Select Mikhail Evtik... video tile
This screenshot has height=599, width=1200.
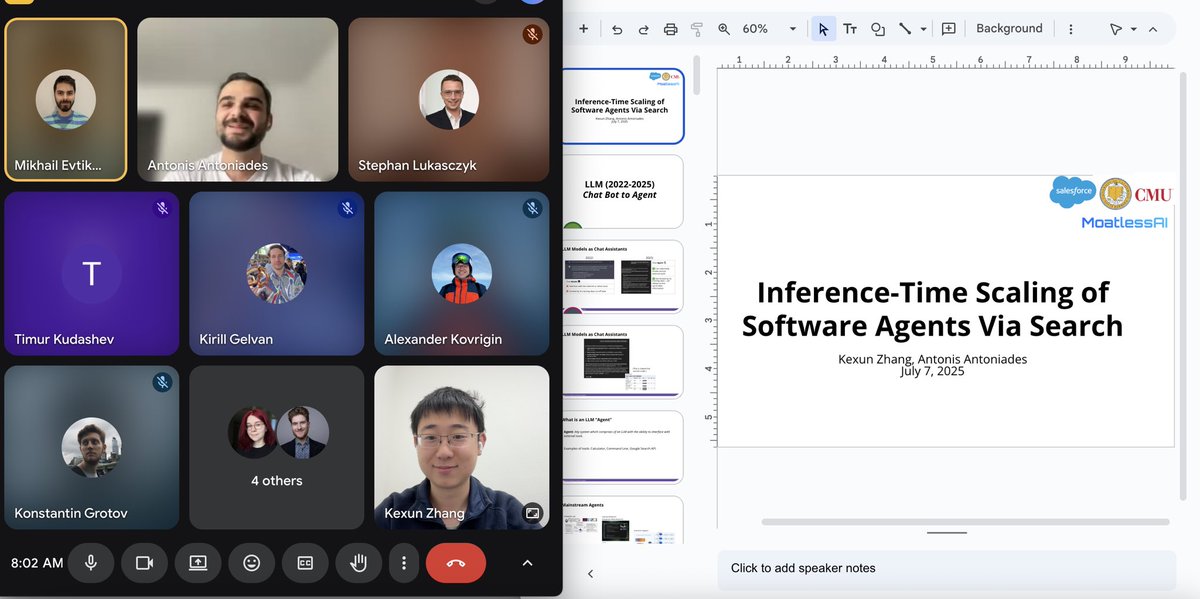click(66, 100)
